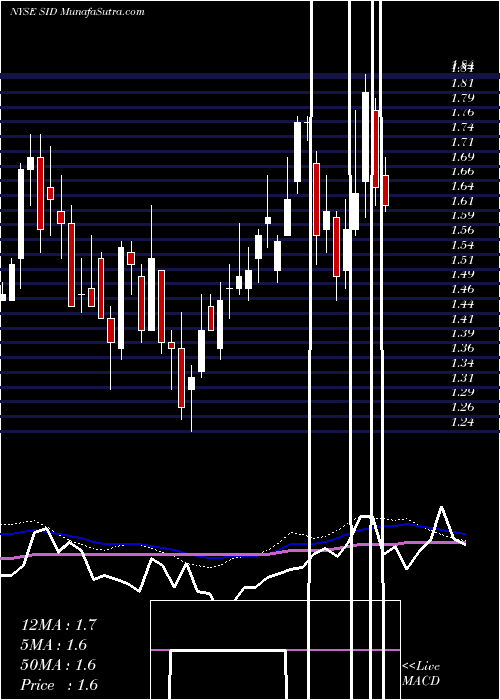The image size is (500, 700).
Task: Click the 50MA : 1.6 reading
Action: [58, 665]
